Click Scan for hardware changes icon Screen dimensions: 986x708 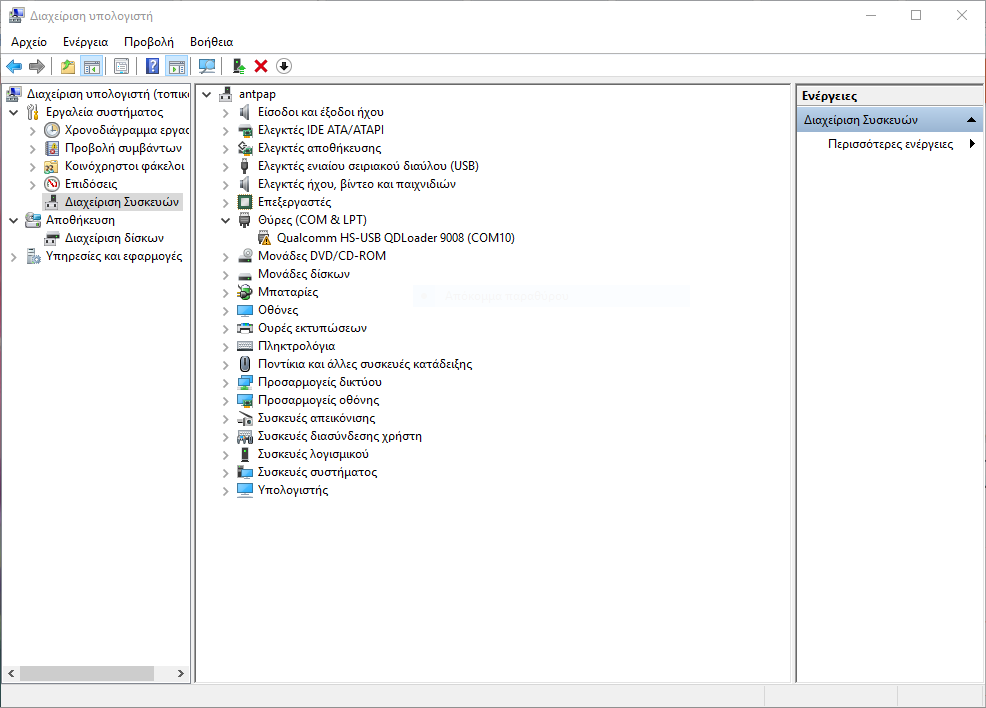click(x=207, y=66)
